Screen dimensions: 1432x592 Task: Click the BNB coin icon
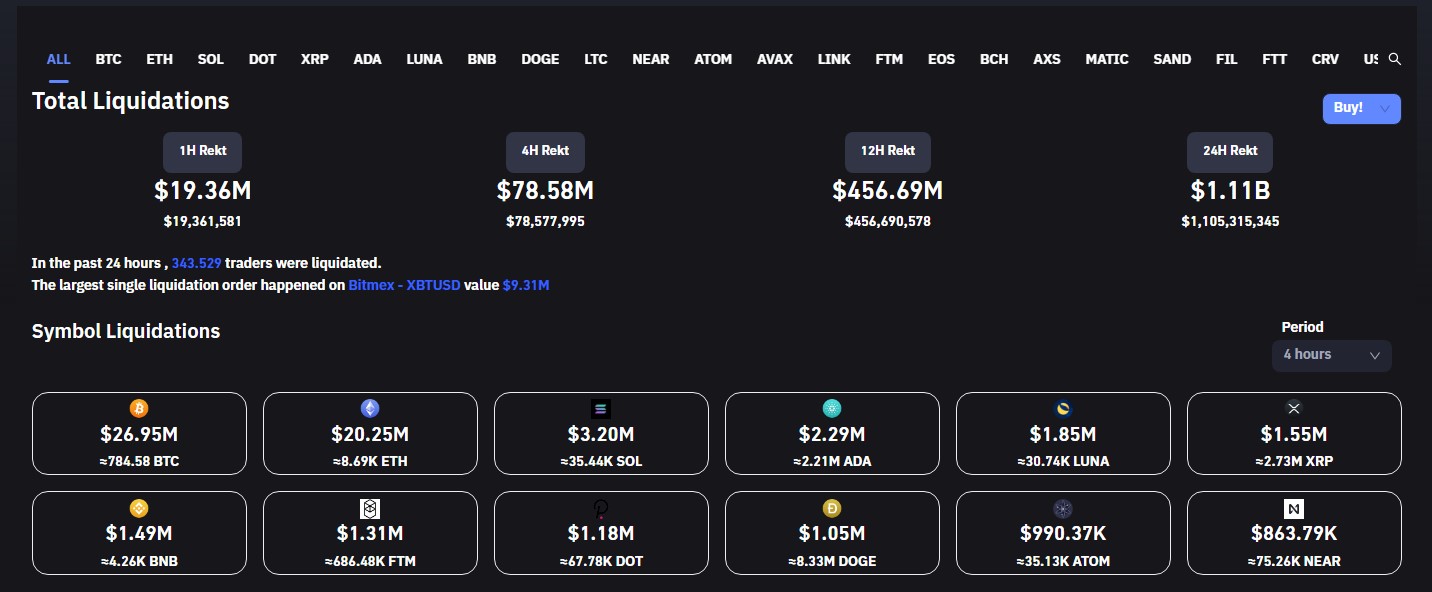click(x=139, y=508)
